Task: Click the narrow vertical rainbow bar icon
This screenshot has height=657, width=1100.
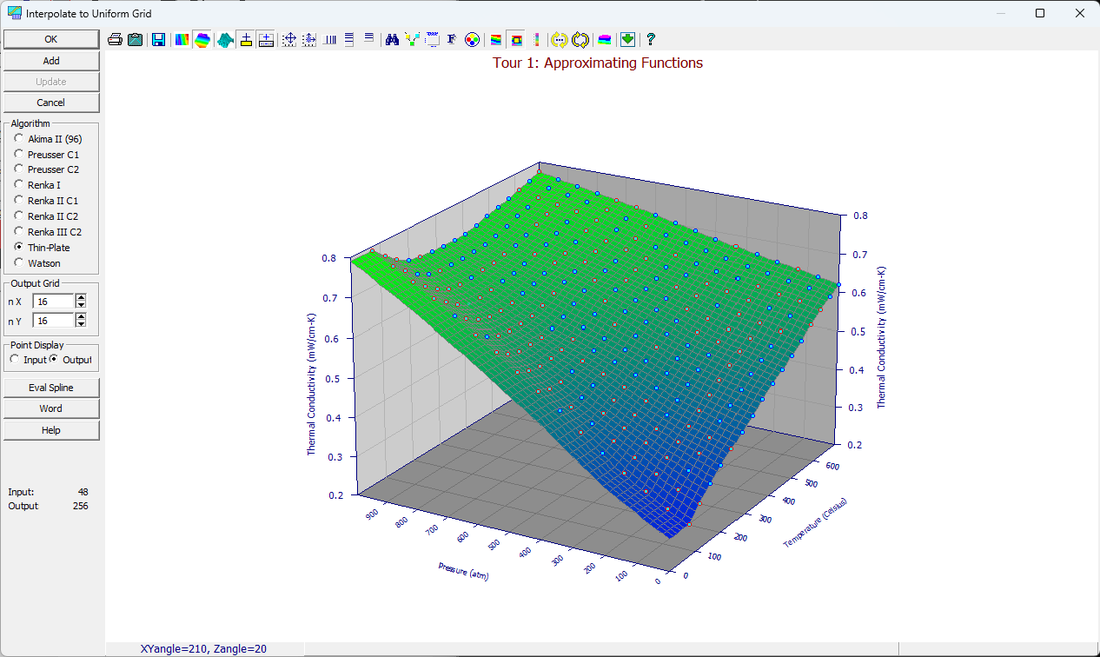Action: 537,40
